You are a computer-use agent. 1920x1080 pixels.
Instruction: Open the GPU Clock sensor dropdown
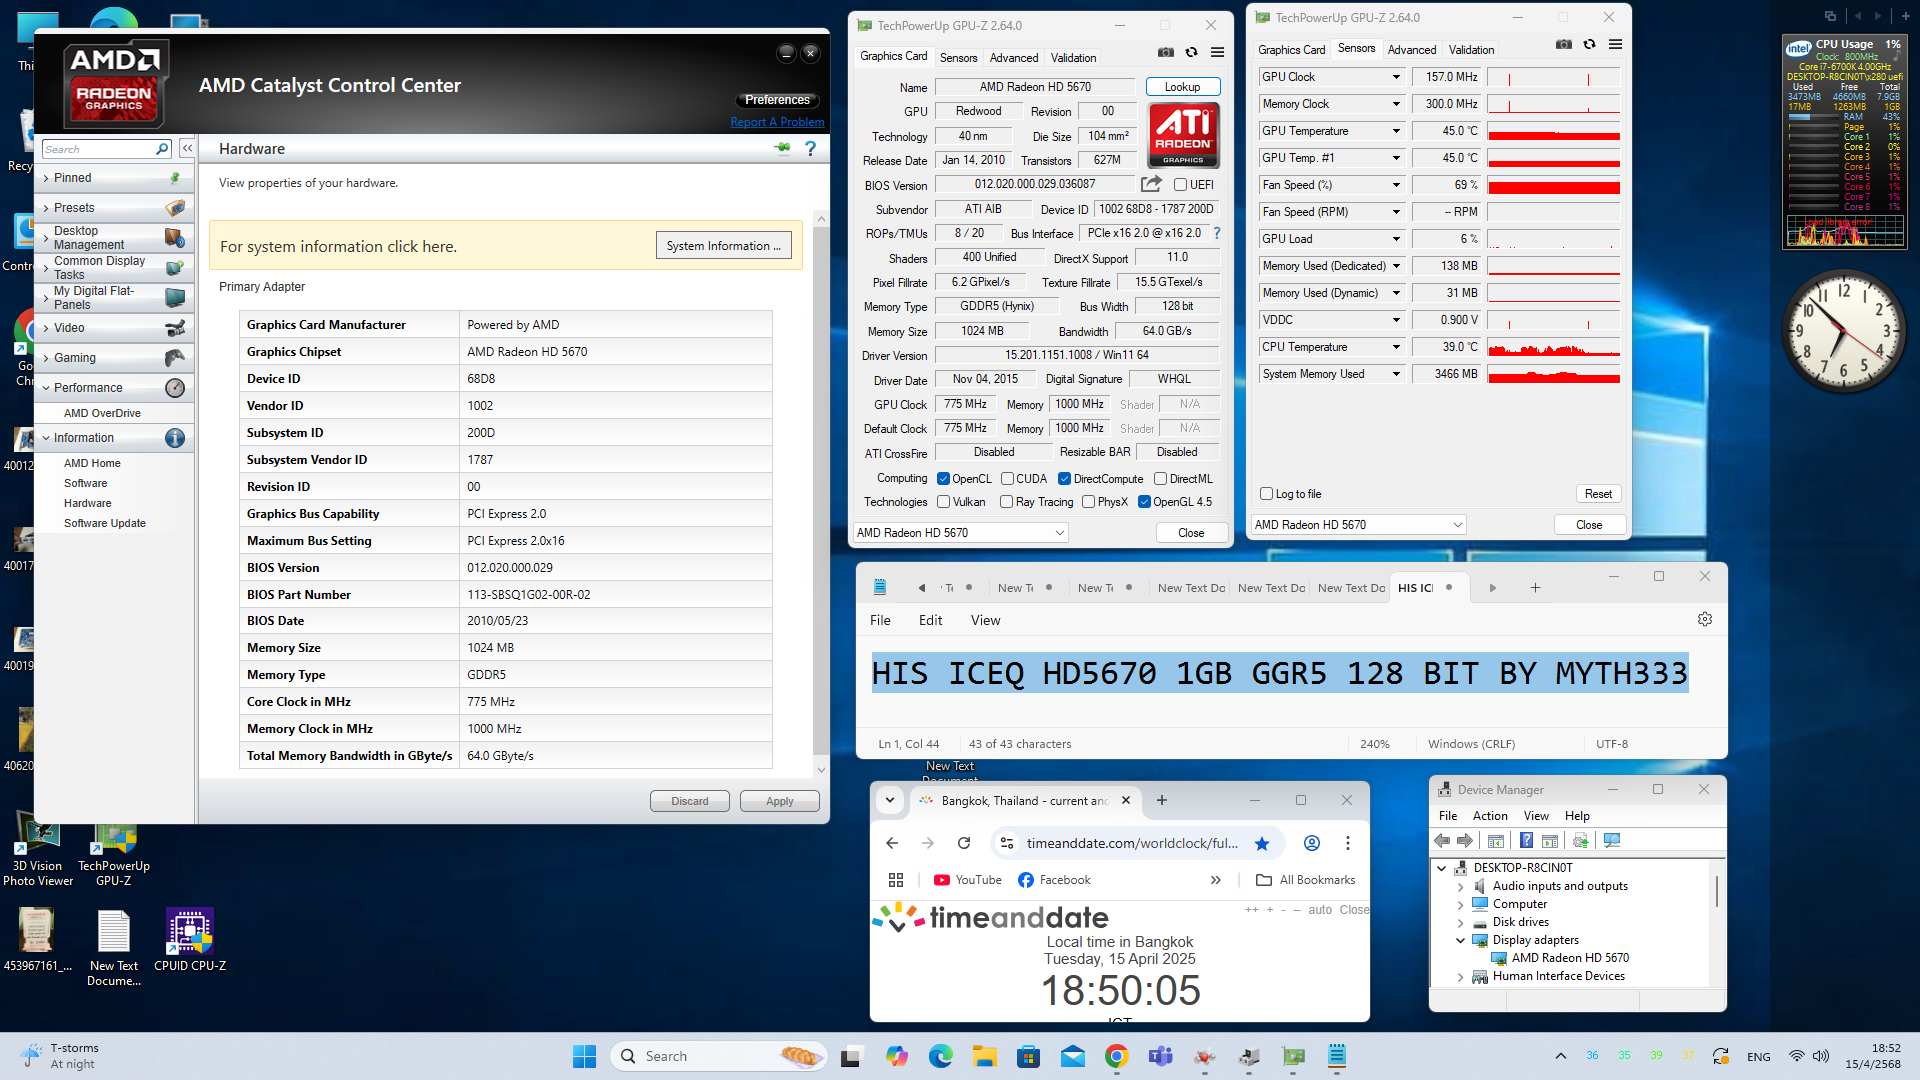pyautogui.click(x=1396, y=77)
